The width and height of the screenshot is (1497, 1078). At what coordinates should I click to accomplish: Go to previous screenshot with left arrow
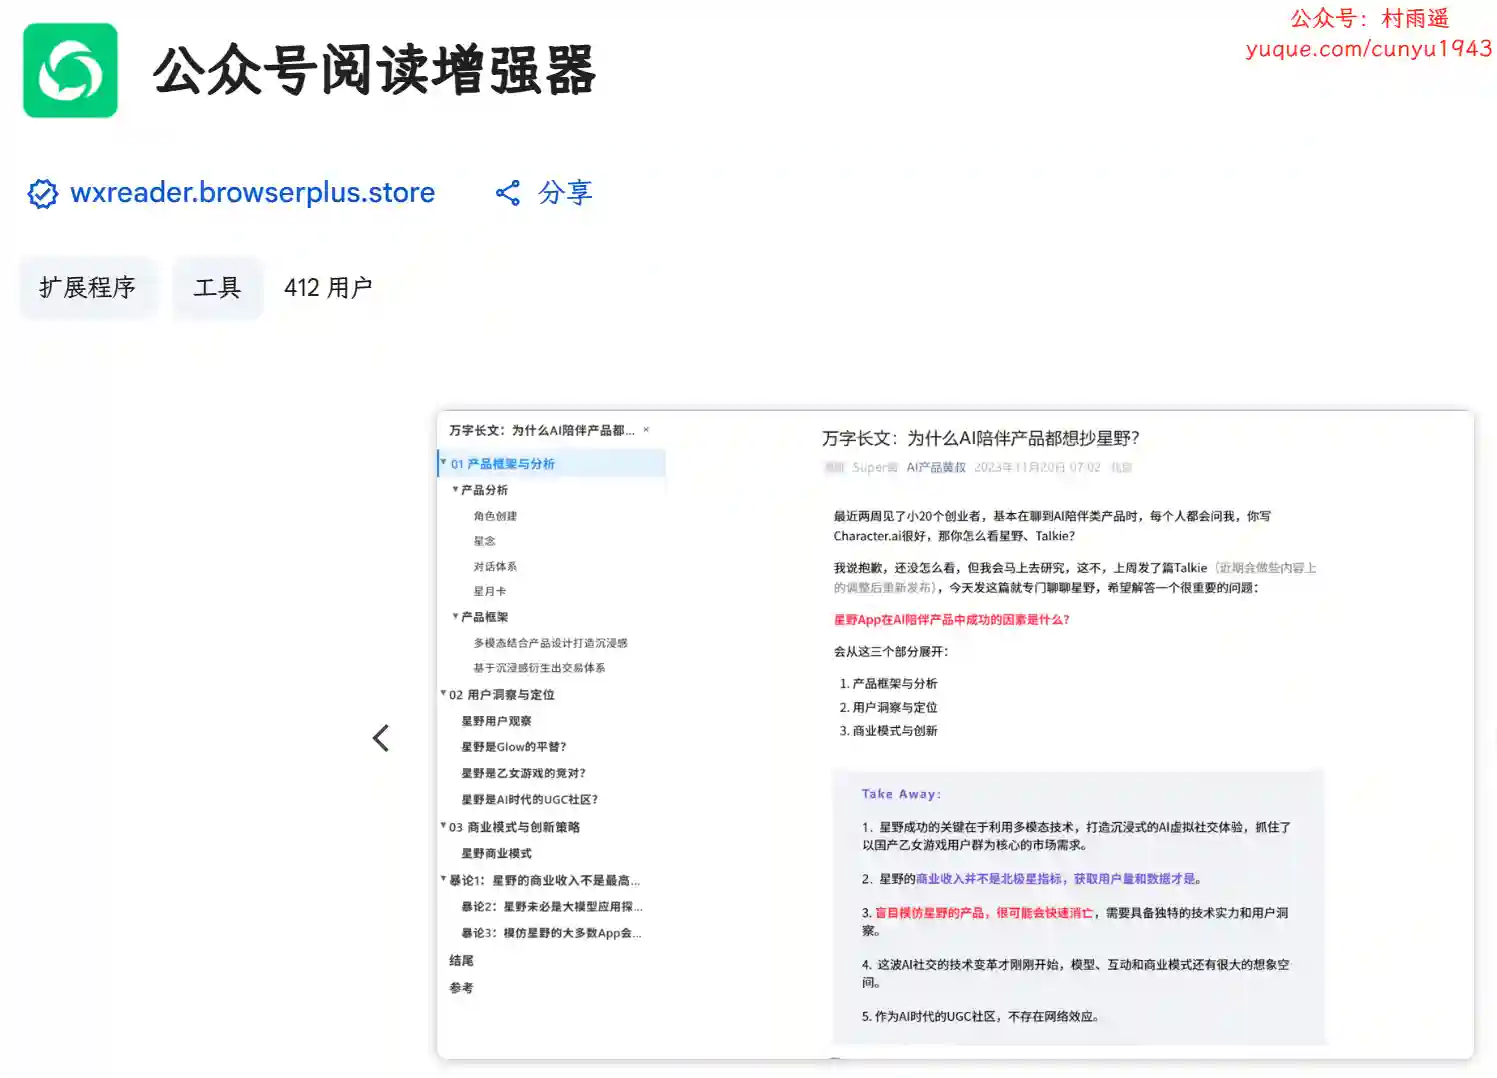[x=381, y=738]
